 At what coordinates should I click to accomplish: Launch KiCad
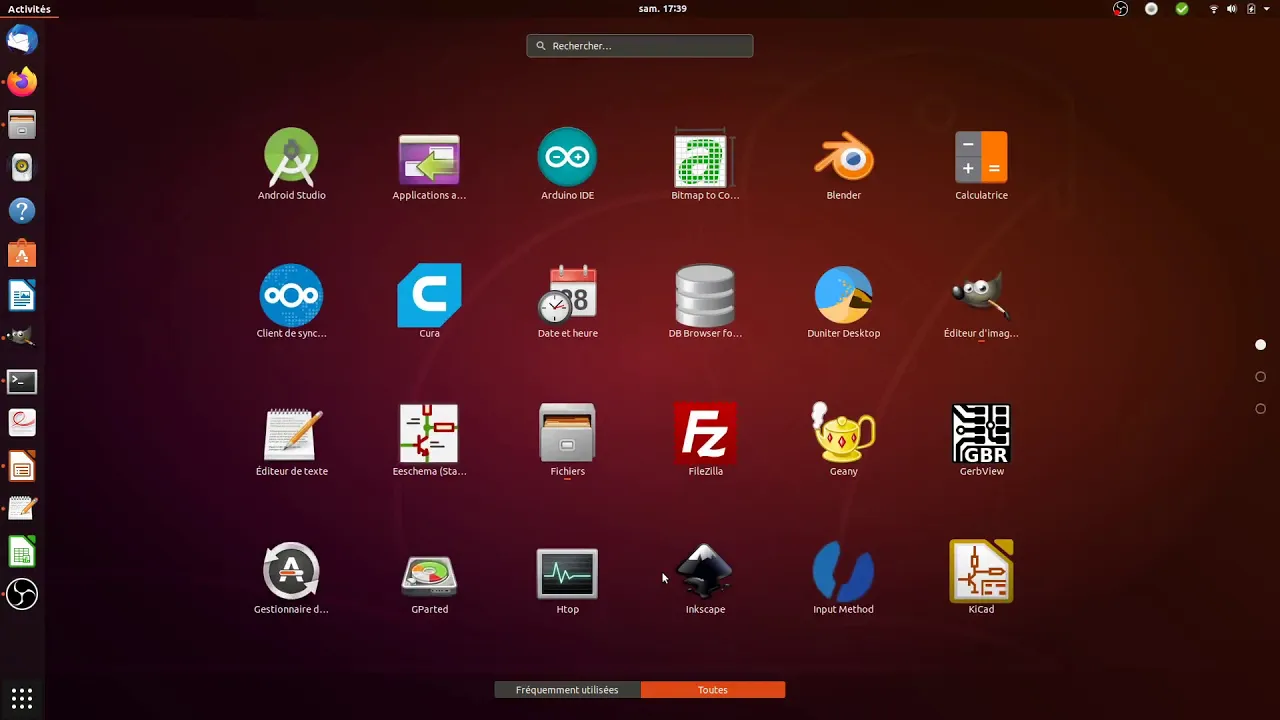pos(981,579)
